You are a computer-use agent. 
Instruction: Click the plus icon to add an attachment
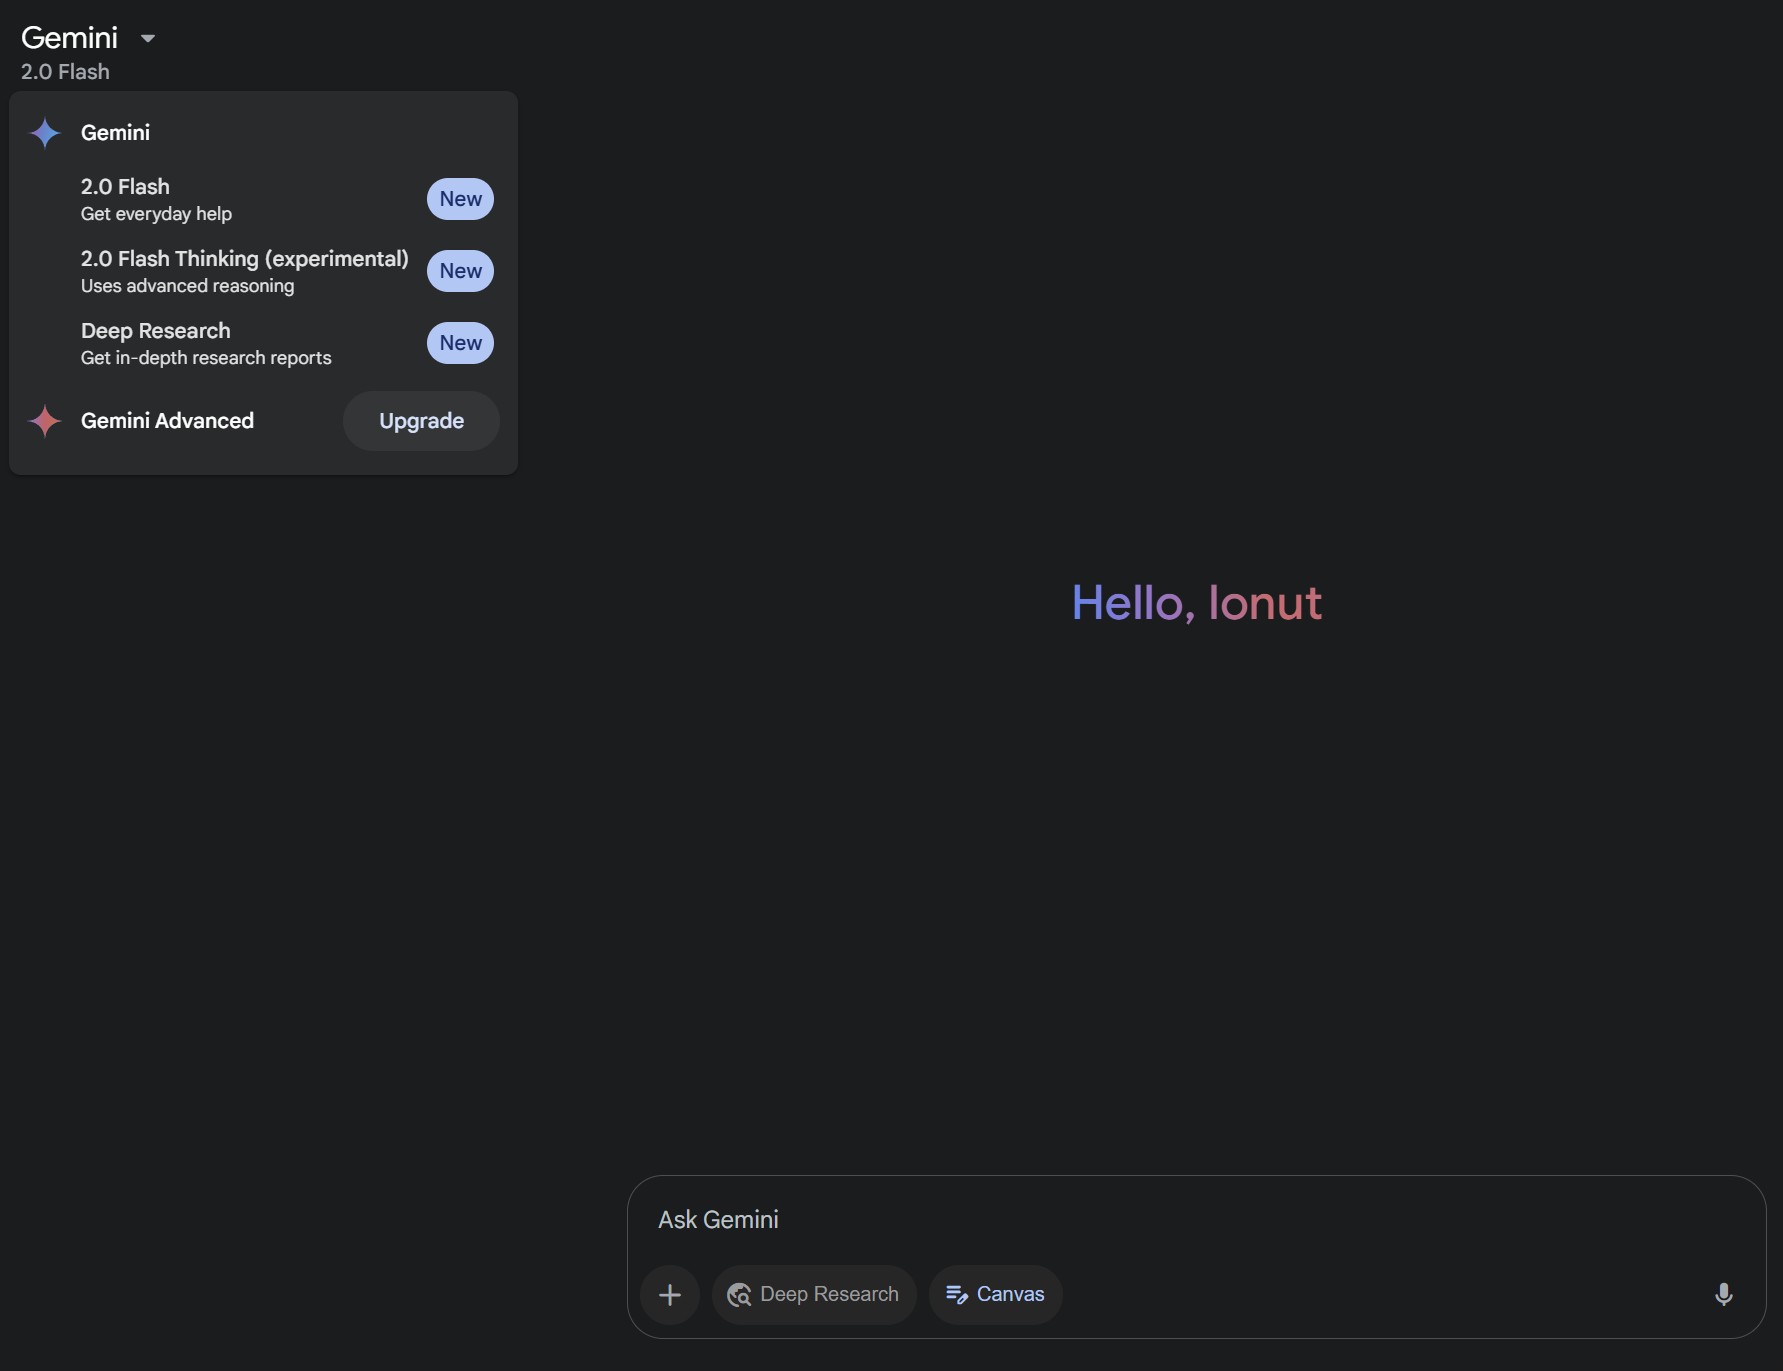tap(669, 1294)
